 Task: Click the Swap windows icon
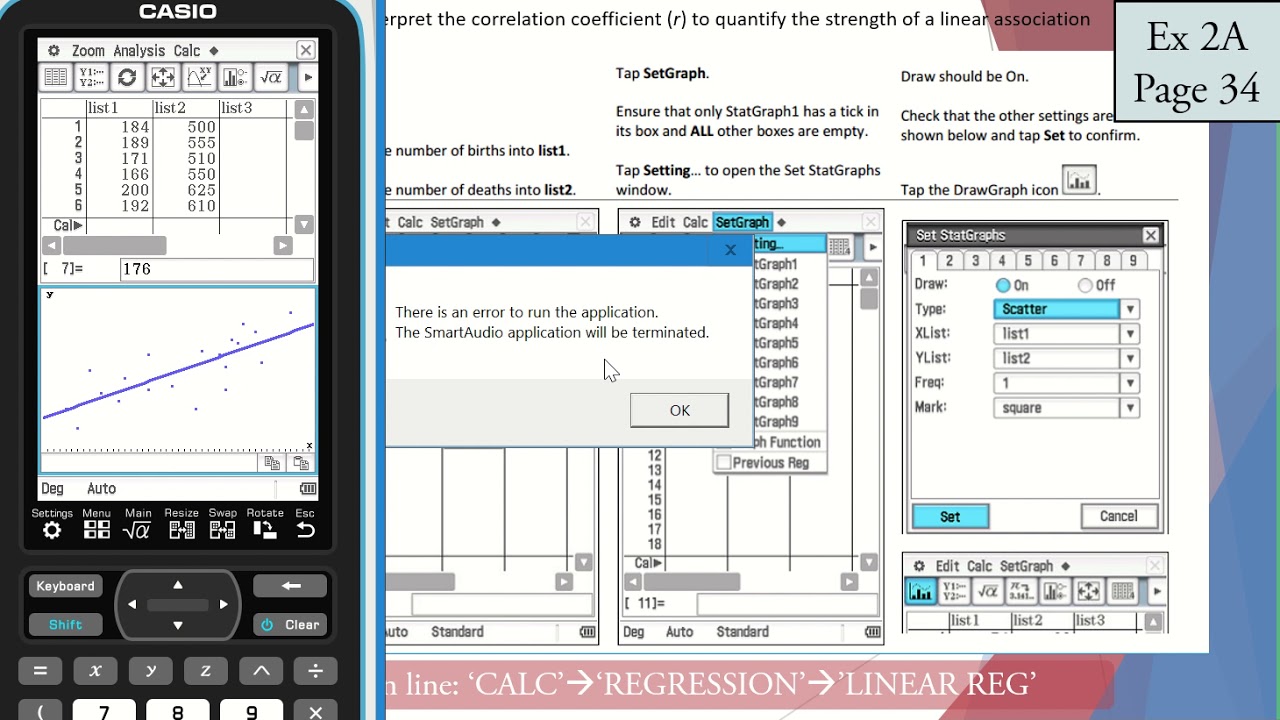(222, 530)
